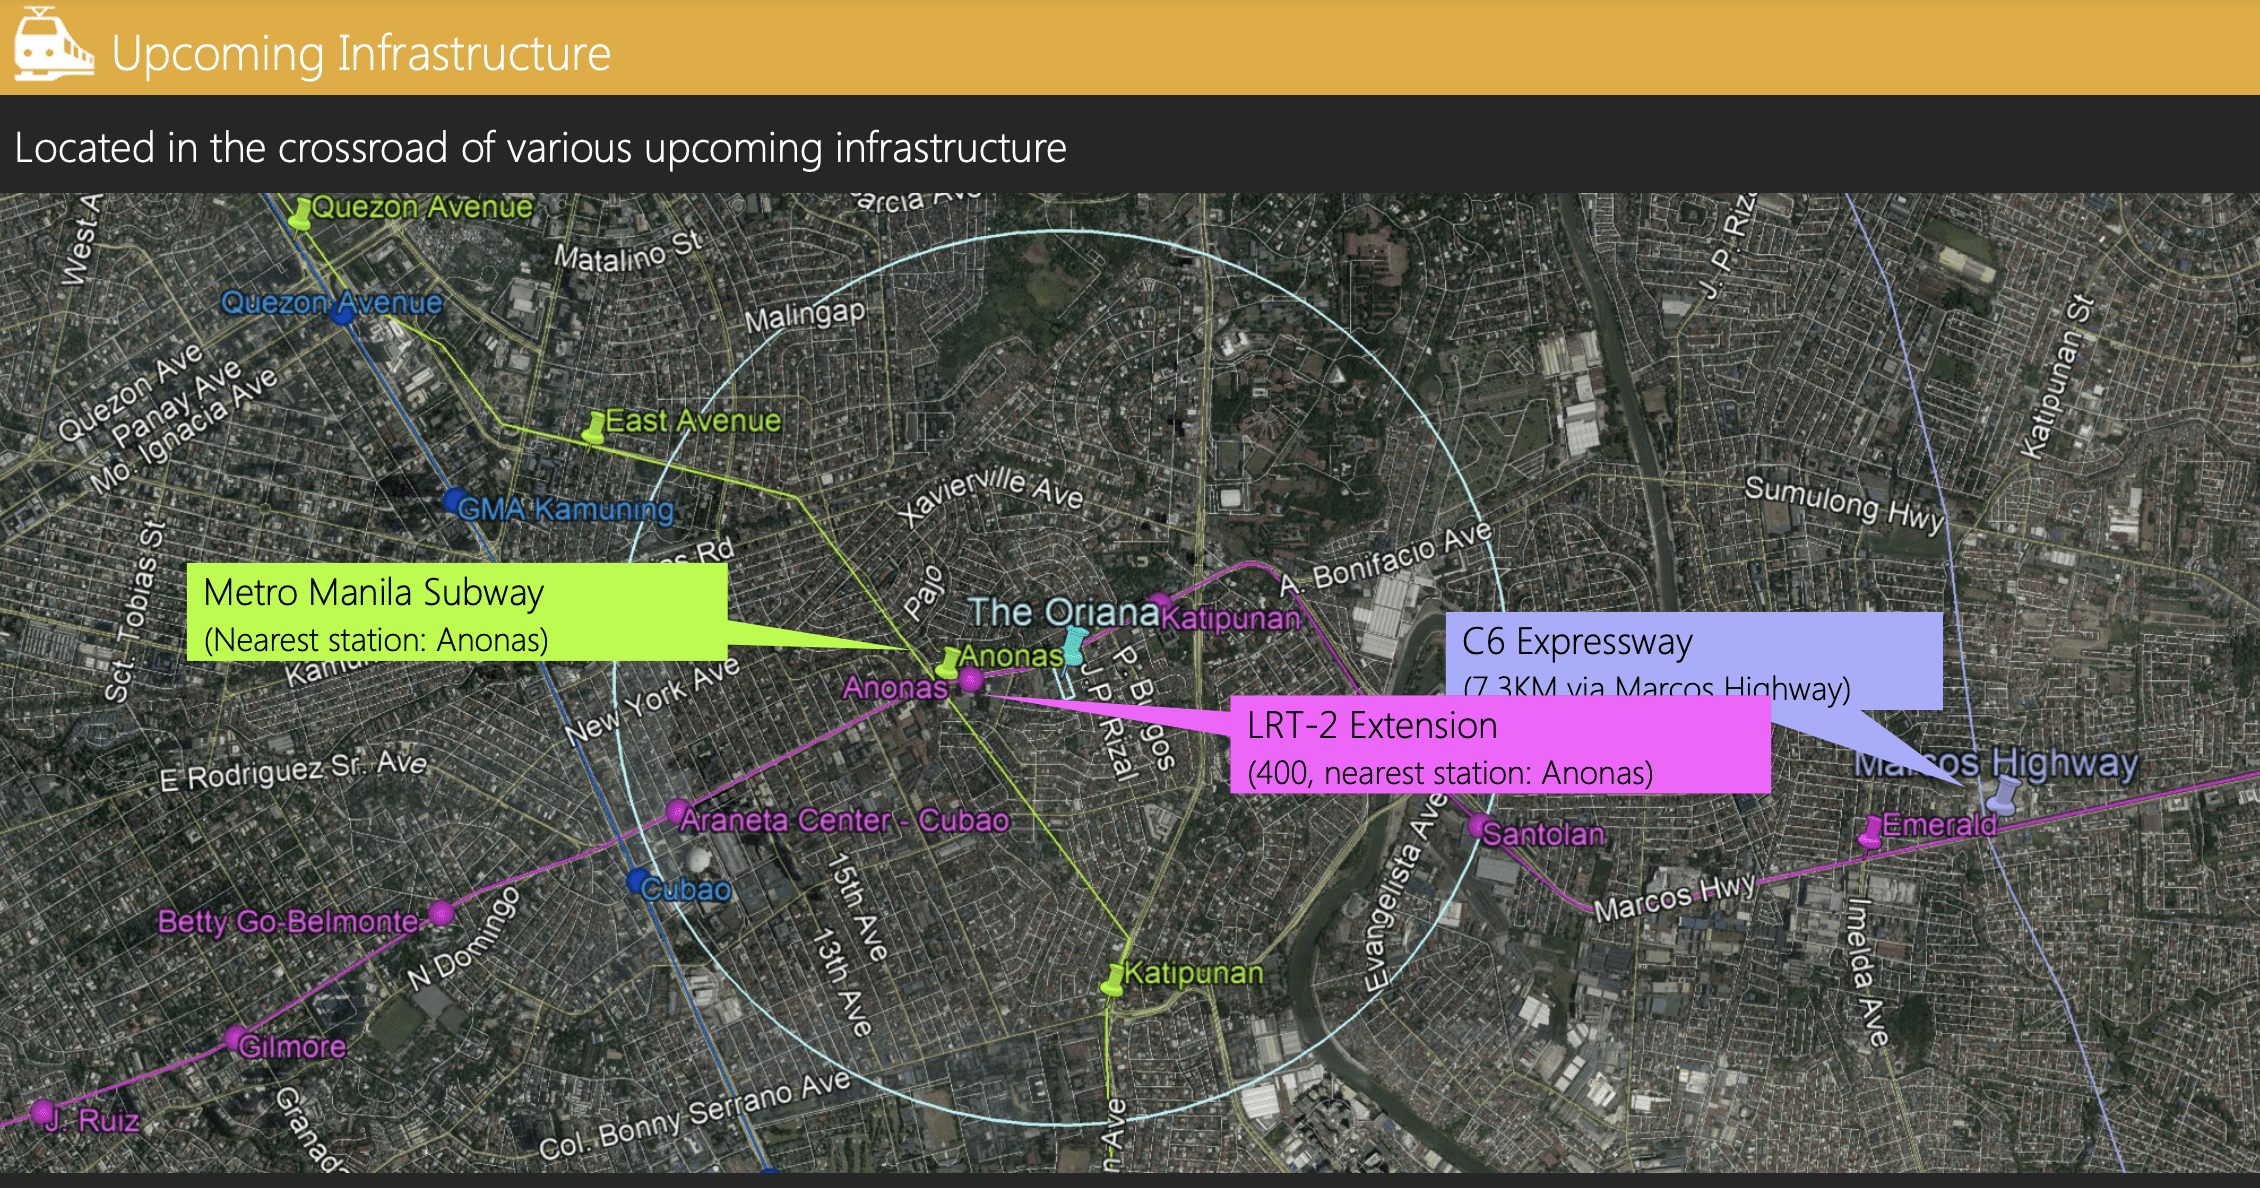Select purple Santolan station marker
Viewport: 2260px width, 1188px height.
tap(1479, 826)
